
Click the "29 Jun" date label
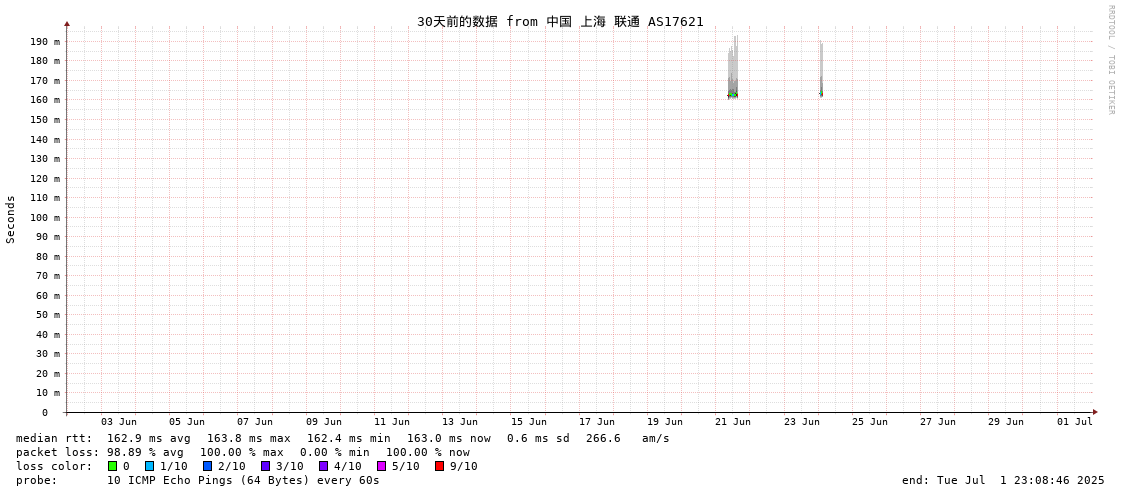click(1006, 422)
